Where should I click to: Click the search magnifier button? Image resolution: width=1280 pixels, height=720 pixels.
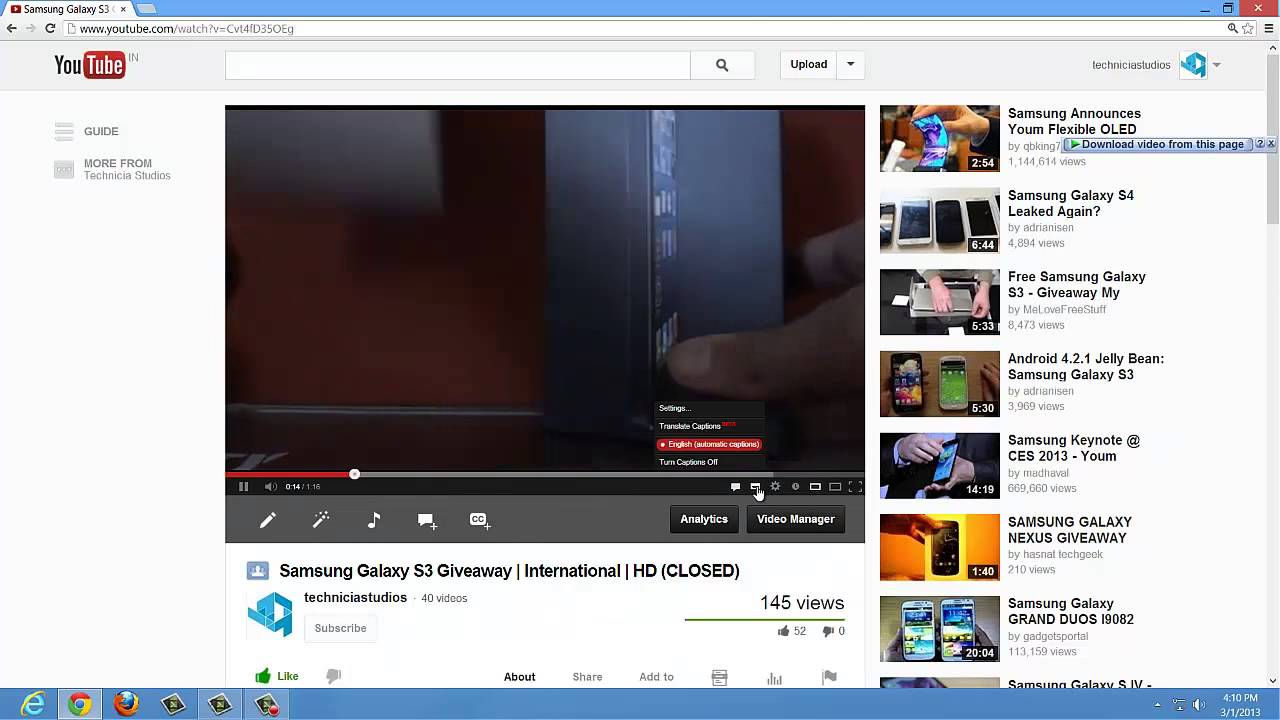(722, 65)
